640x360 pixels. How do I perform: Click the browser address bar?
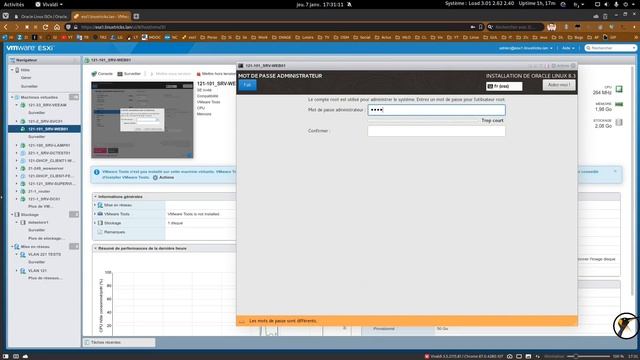coord(273,27)
